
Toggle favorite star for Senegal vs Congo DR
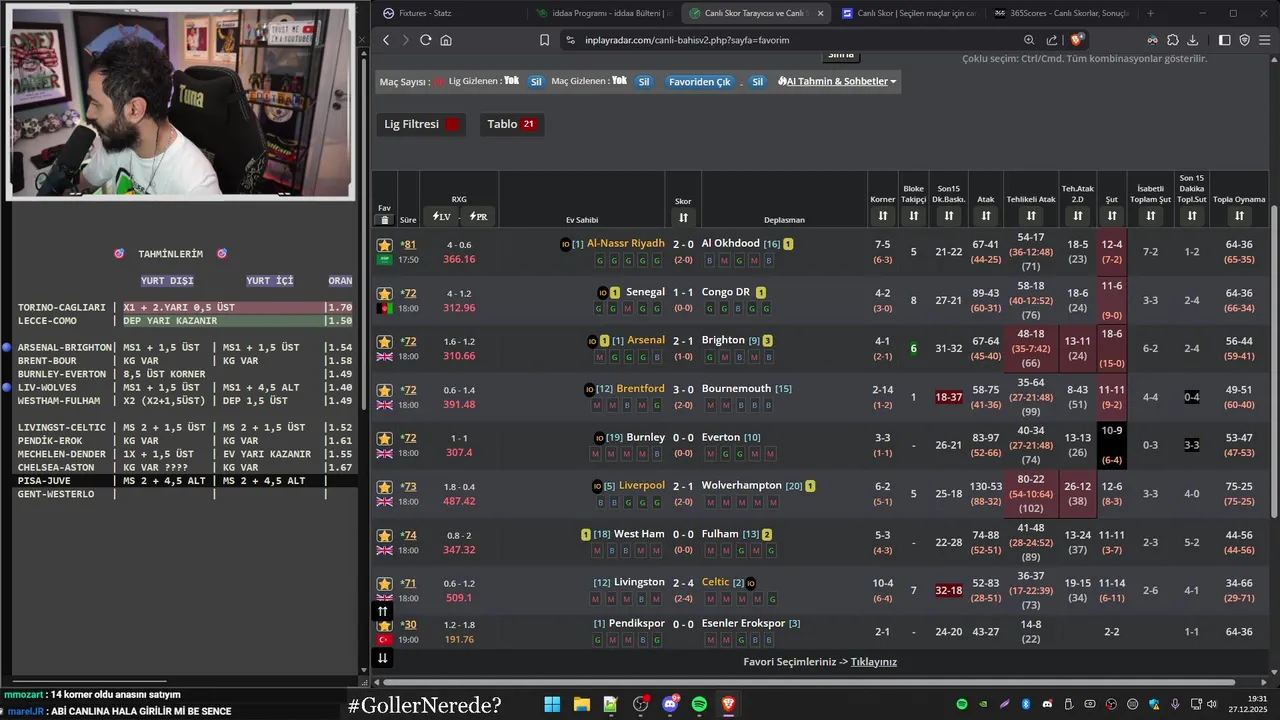click(384, 294)
